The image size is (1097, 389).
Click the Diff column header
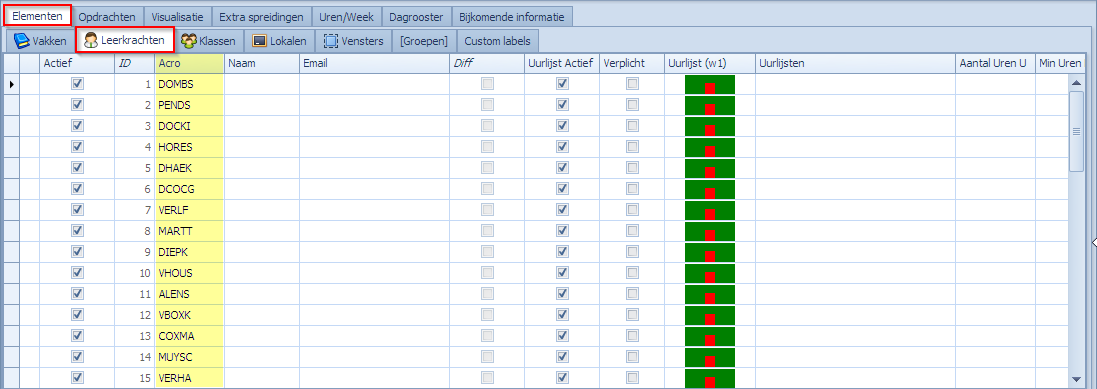click(x=487, y=63)
